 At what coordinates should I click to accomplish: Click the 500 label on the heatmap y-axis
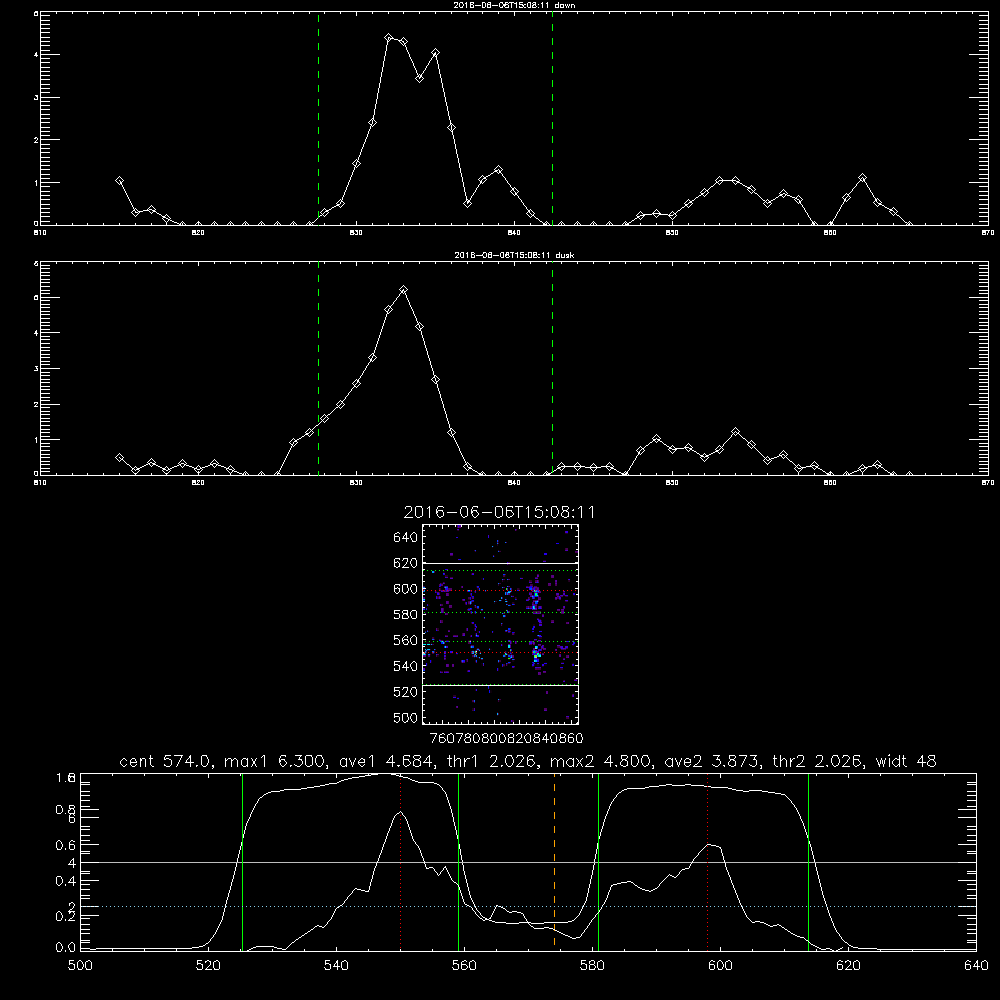point(406,717)
